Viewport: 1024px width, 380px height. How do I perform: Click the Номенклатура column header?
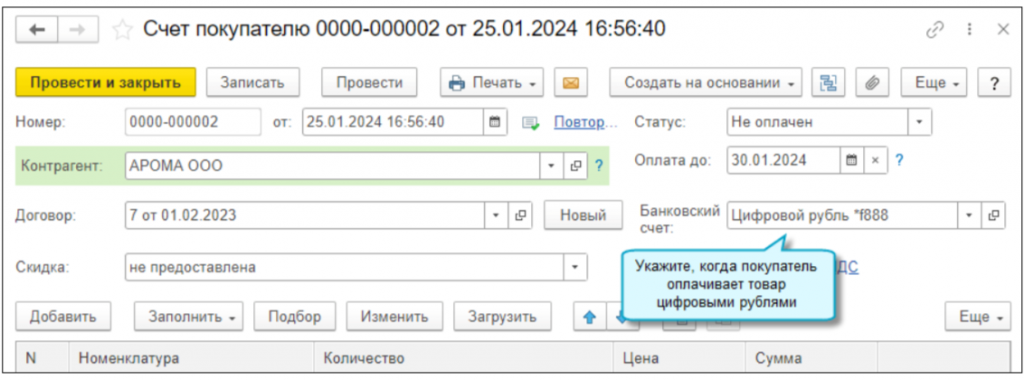click(x=191, y=358)
